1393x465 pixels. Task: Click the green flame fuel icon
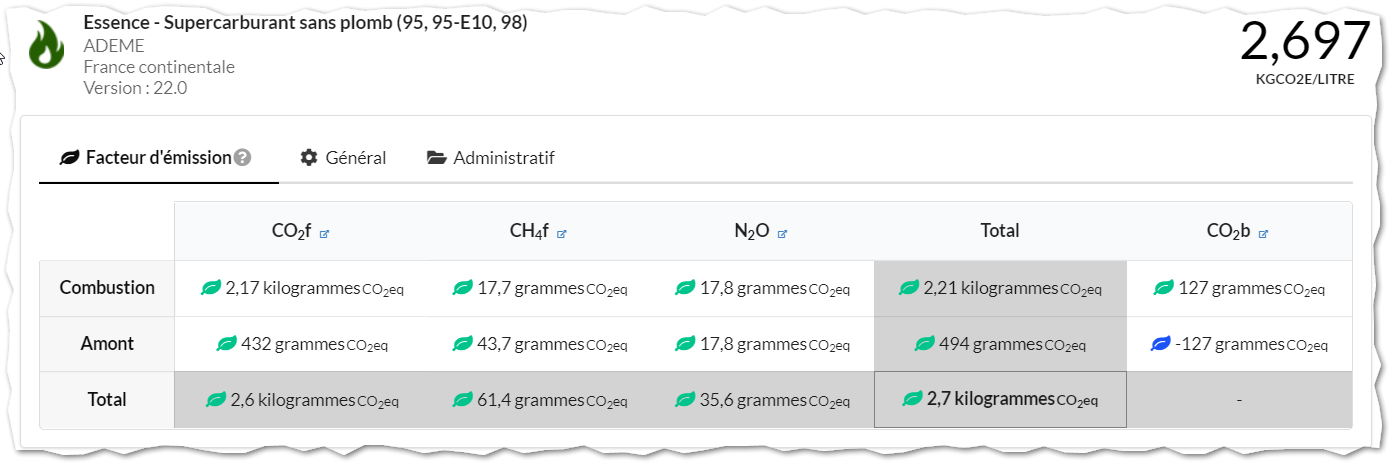[47, 45]
